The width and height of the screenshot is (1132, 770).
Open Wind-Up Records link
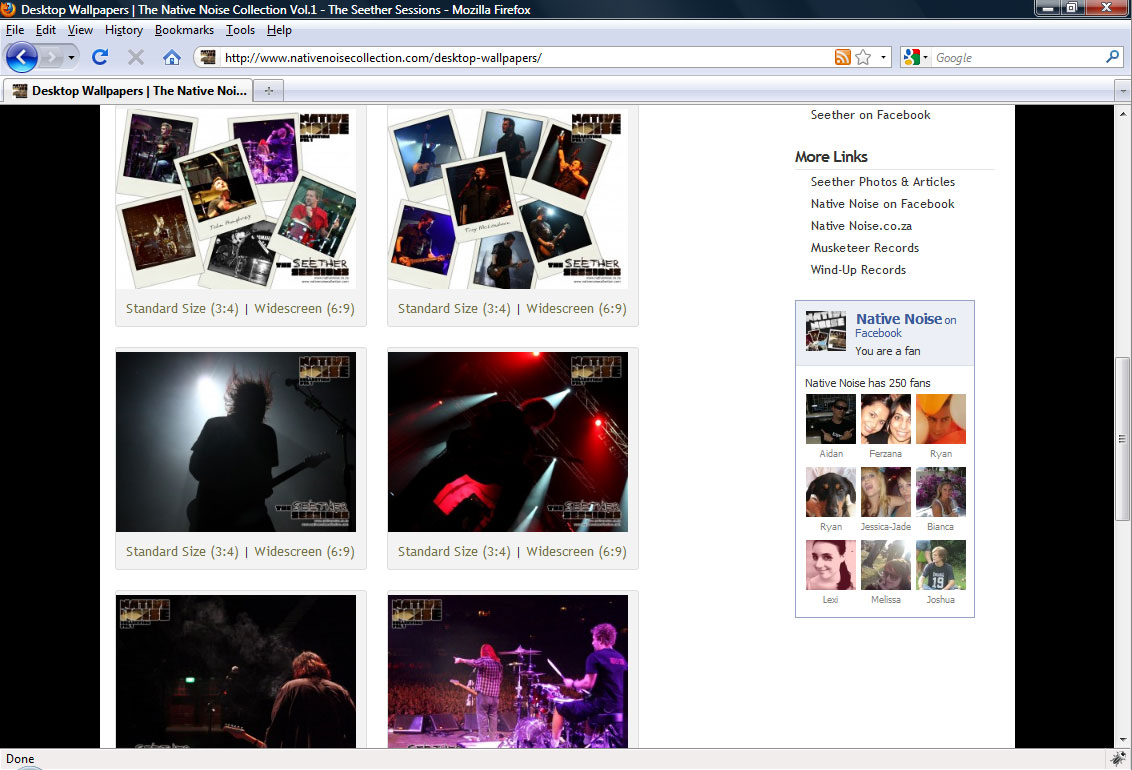tap(858, 270)
